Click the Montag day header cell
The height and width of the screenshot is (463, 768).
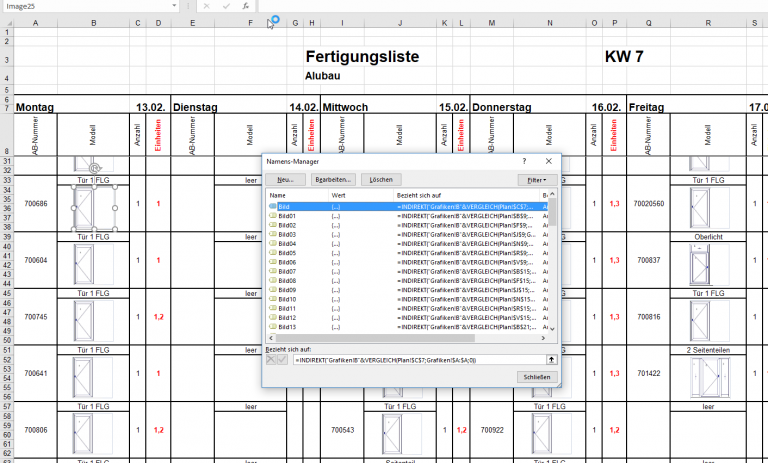[35, 107]
